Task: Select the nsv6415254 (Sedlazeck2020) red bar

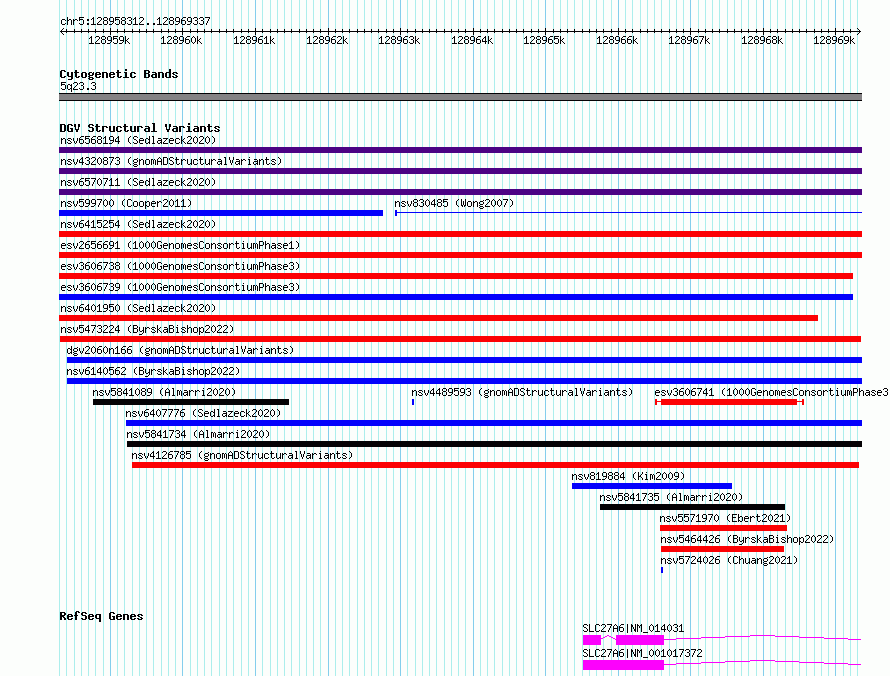Action: click(x=460, y=234)
